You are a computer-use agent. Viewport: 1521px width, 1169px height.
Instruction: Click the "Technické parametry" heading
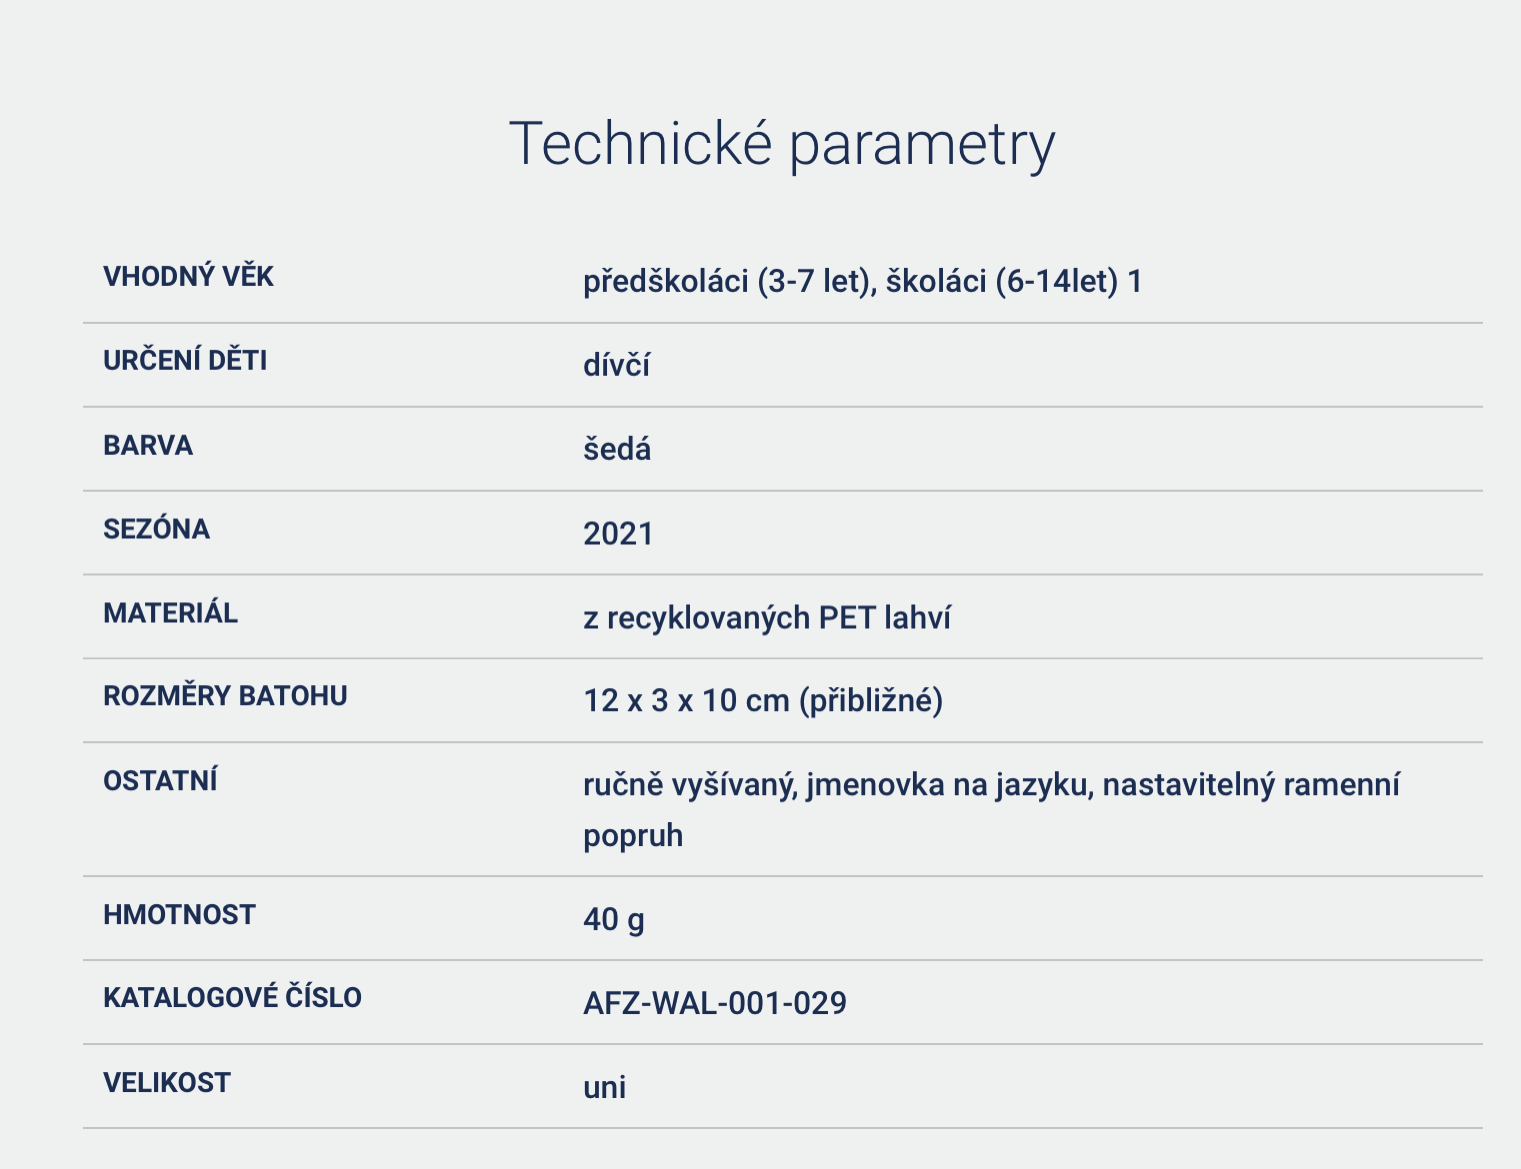coord(781,144)
